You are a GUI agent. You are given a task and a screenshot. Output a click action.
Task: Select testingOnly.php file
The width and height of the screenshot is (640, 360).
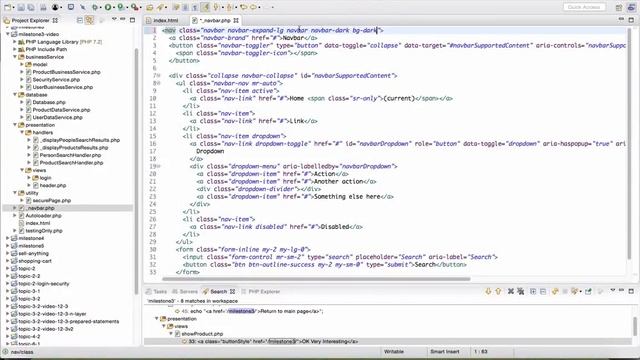click(x=44, y=231)
